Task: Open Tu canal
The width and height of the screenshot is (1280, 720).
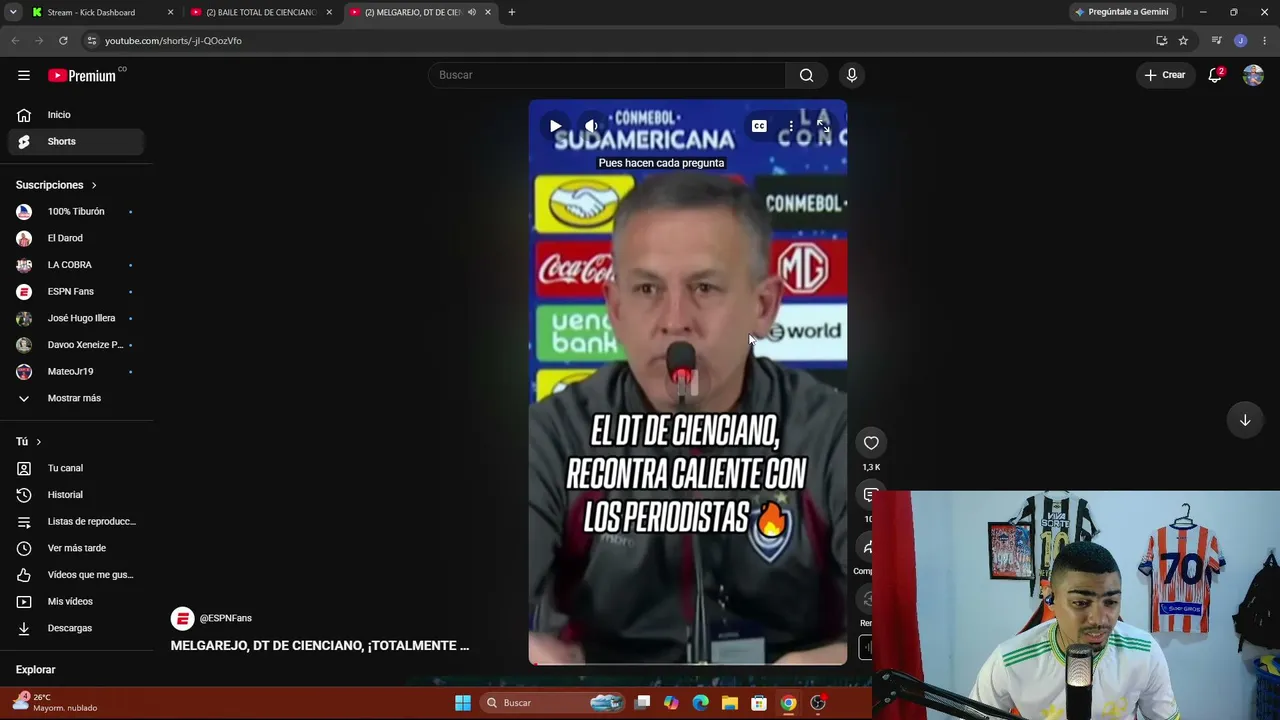Action: pos(76,468)
